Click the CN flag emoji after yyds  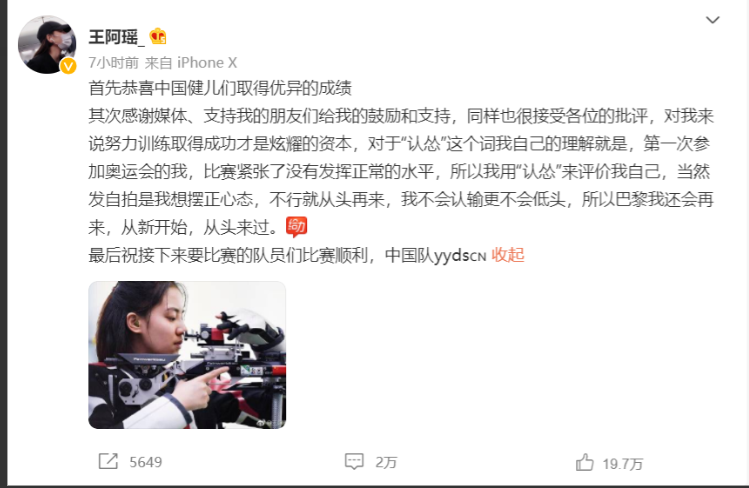[478, 257]
